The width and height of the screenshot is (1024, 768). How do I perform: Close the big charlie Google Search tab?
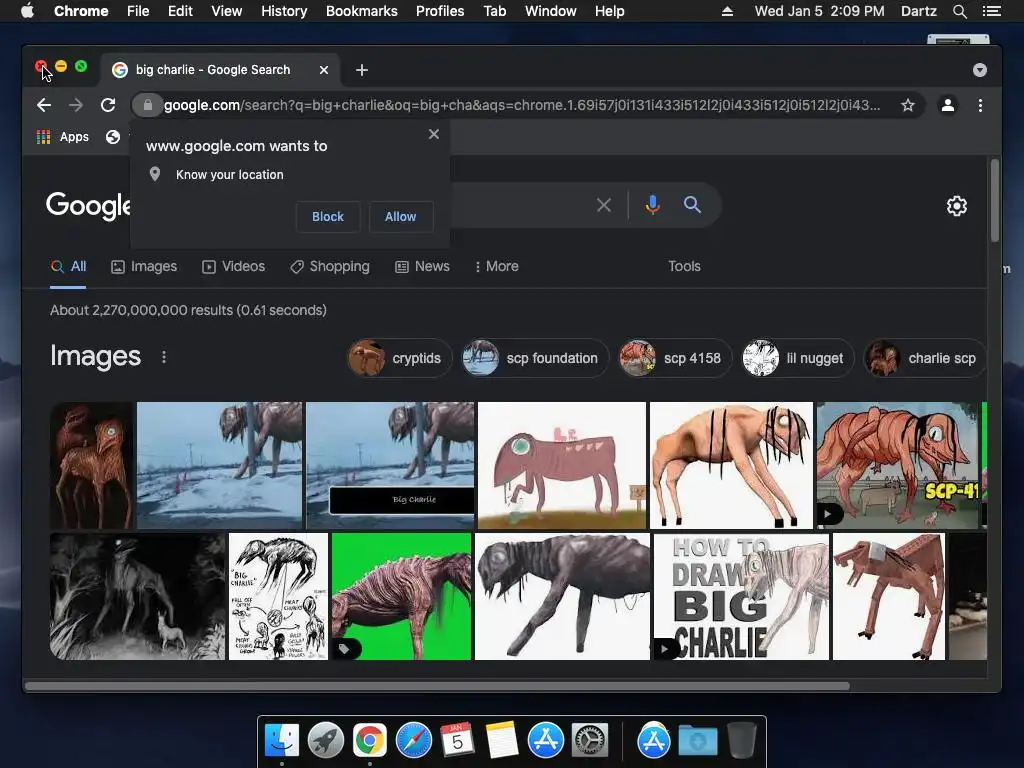pyautogui.click(x=323, y=70)
